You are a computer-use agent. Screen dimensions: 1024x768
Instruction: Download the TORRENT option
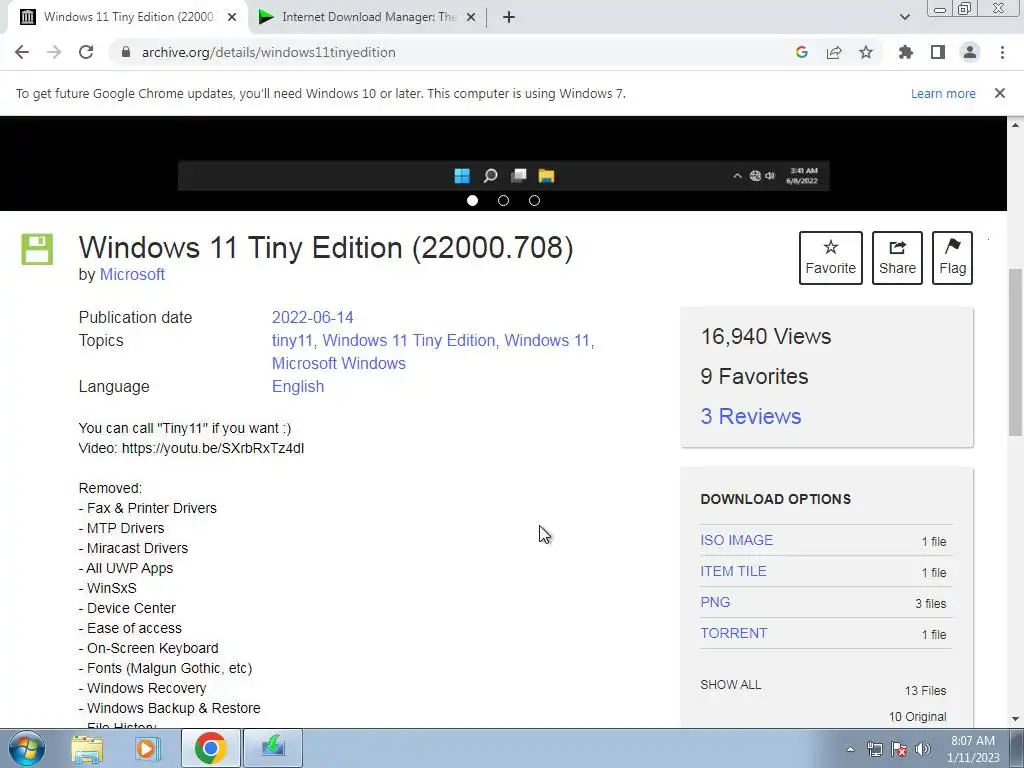[733, 633]
